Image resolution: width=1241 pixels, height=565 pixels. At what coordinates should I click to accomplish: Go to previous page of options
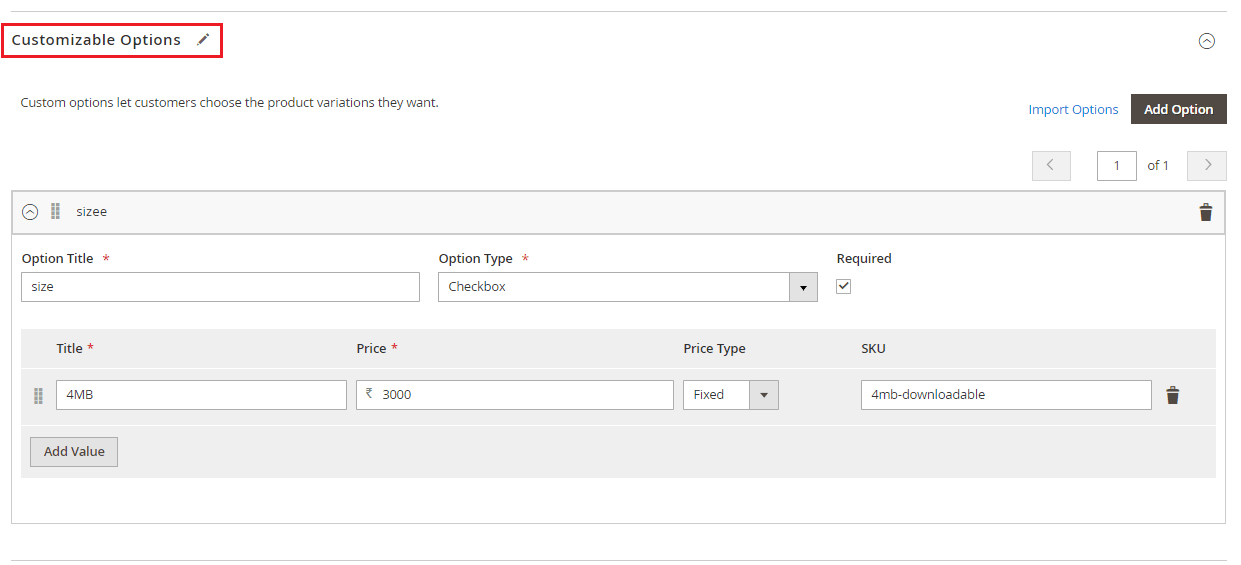tap(1051, 165)
